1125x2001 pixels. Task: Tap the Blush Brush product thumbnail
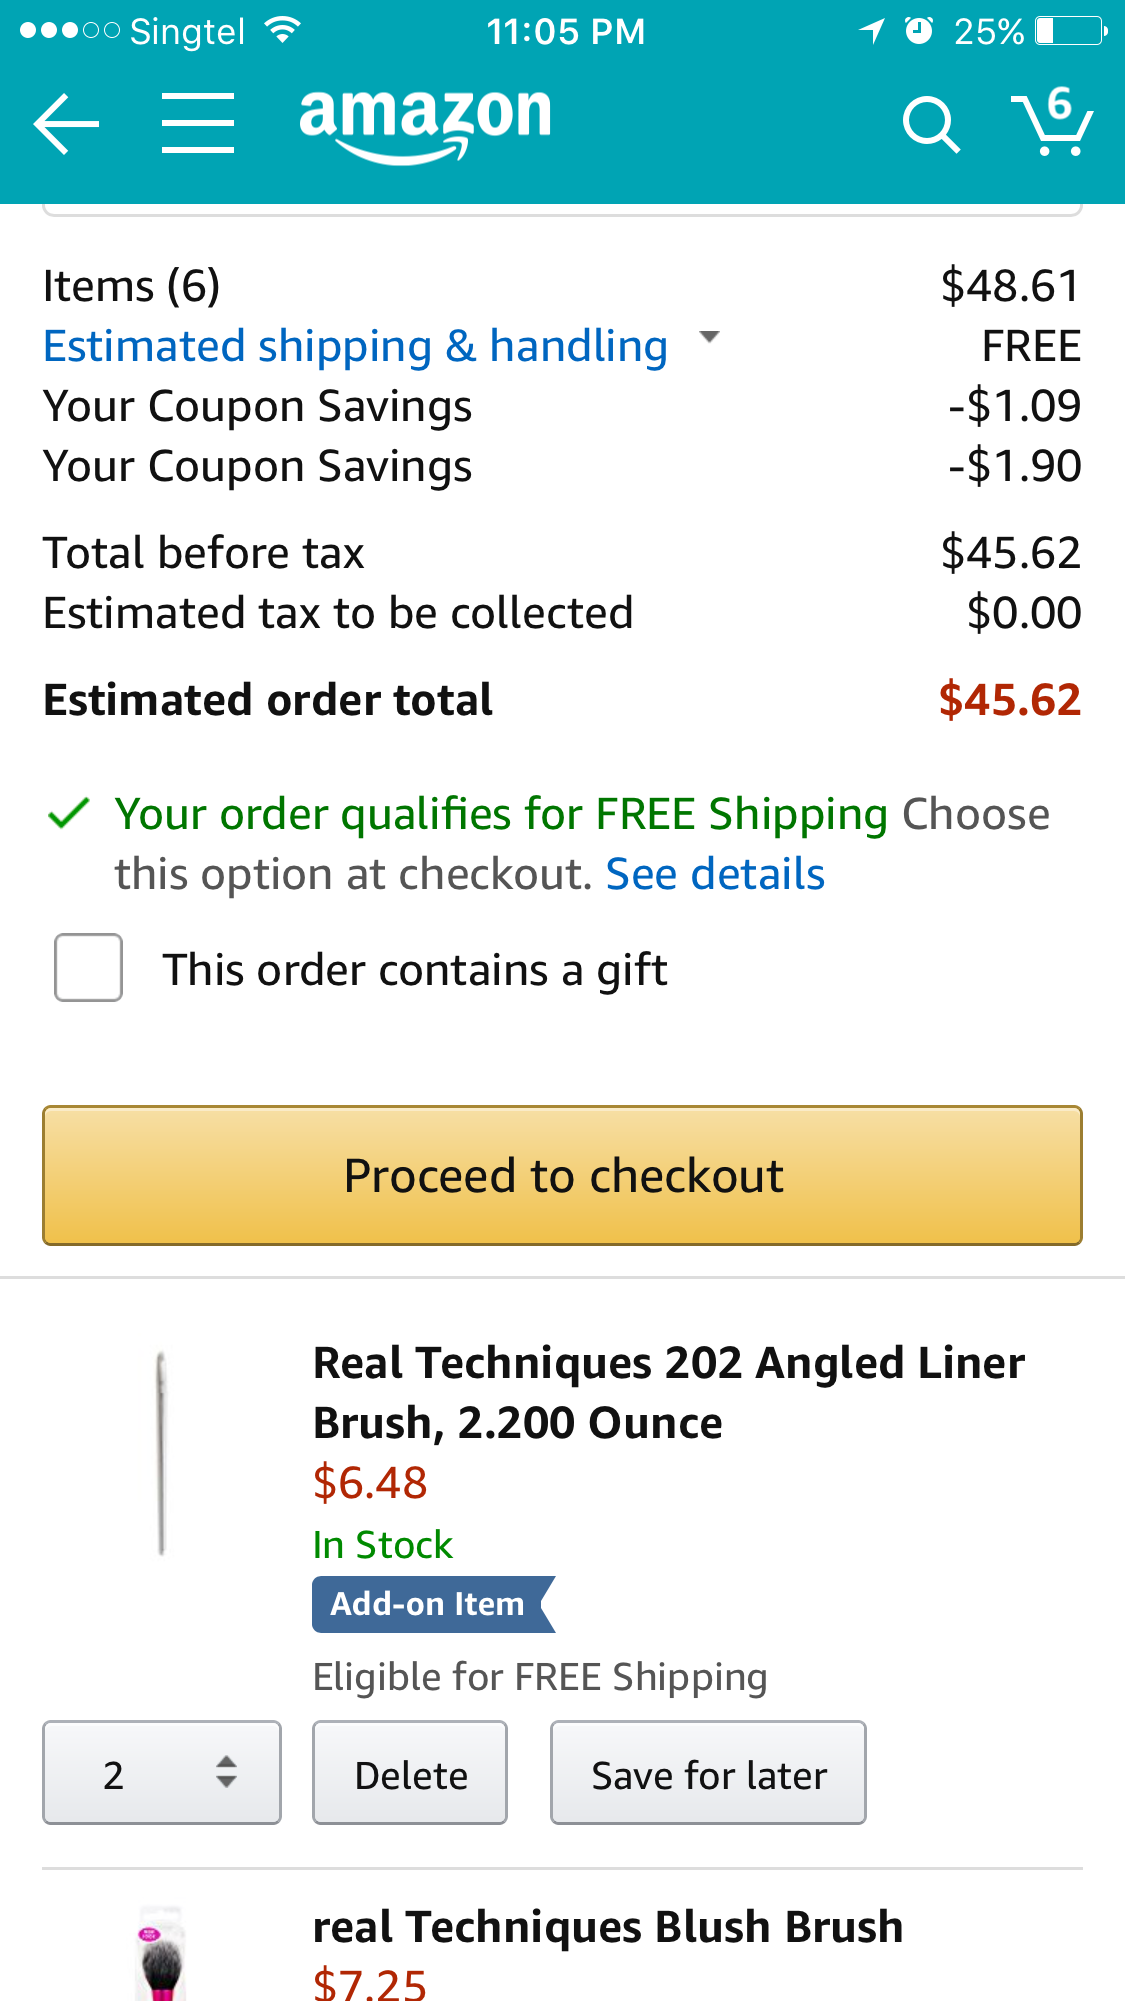pyautogui.click(x=161, y=1954)
